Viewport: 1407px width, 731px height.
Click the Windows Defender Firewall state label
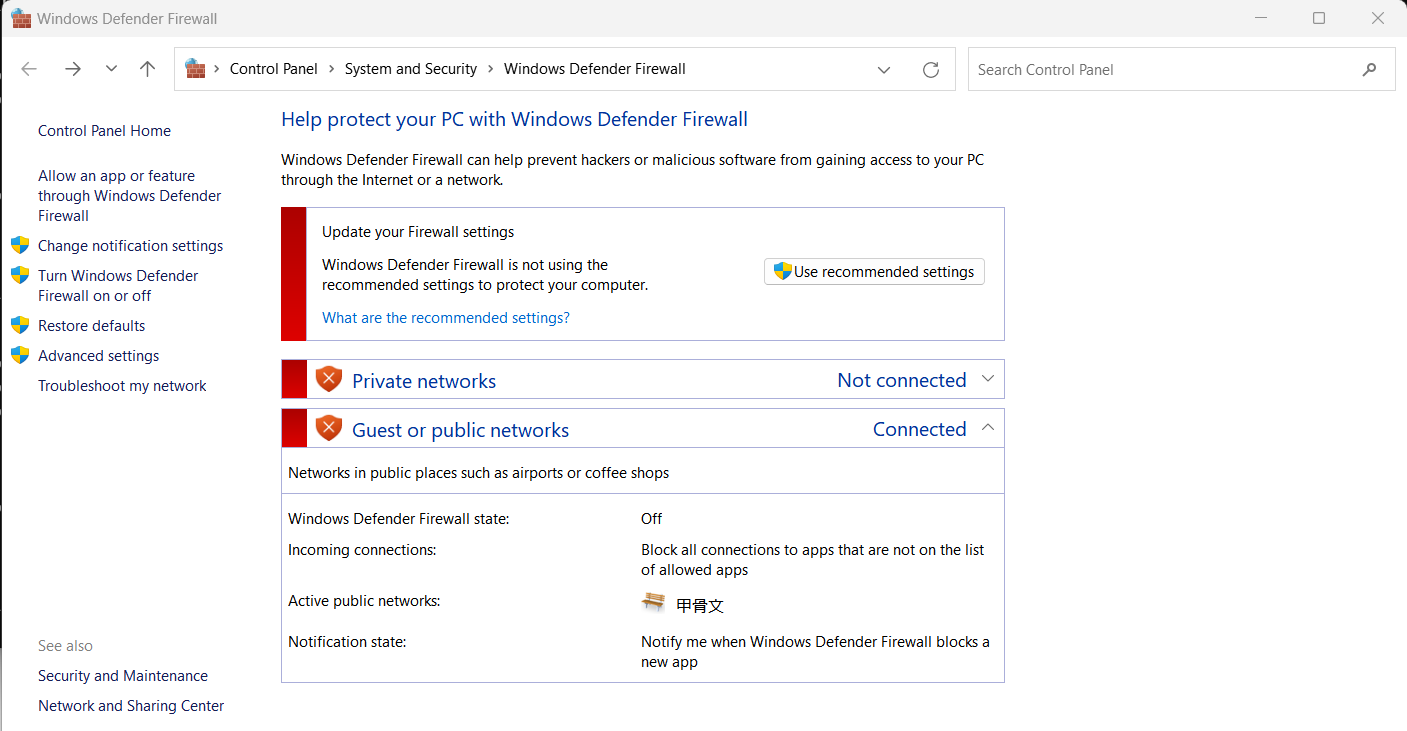(399, 519)
